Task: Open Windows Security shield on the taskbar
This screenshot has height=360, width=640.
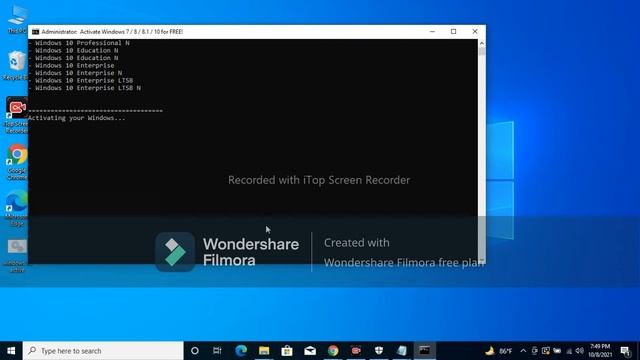Action: (379, 351)
